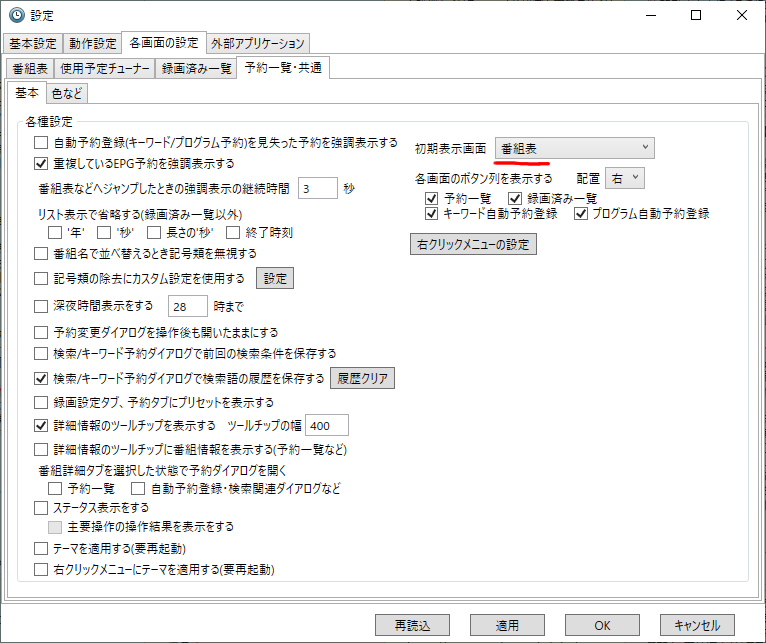The width and height of the screenshot is (766, 643).
Task: Click the 強調表示の継続時間 seconds field
Action: (318, 188)
